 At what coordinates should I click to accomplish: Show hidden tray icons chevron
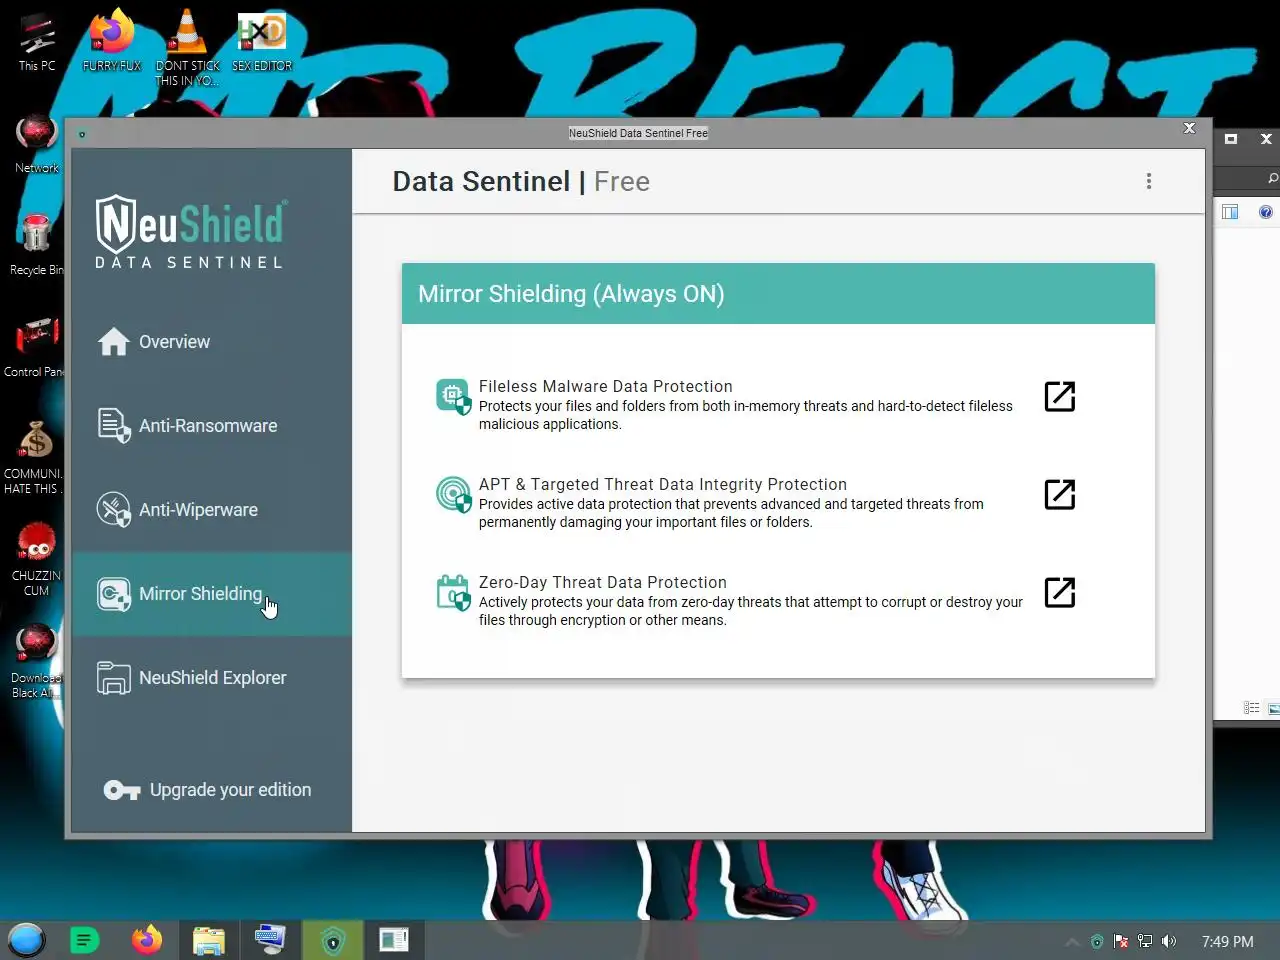1072,942
